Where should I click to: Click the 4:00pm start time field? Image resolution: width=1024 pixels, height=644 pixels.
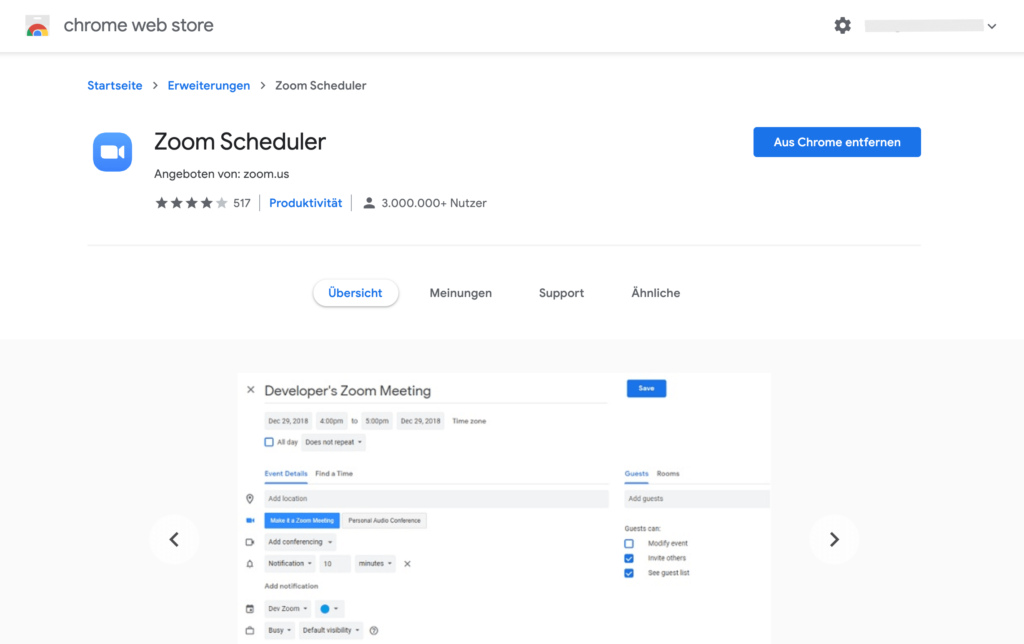pyautogui.click(x=331, y=421)
